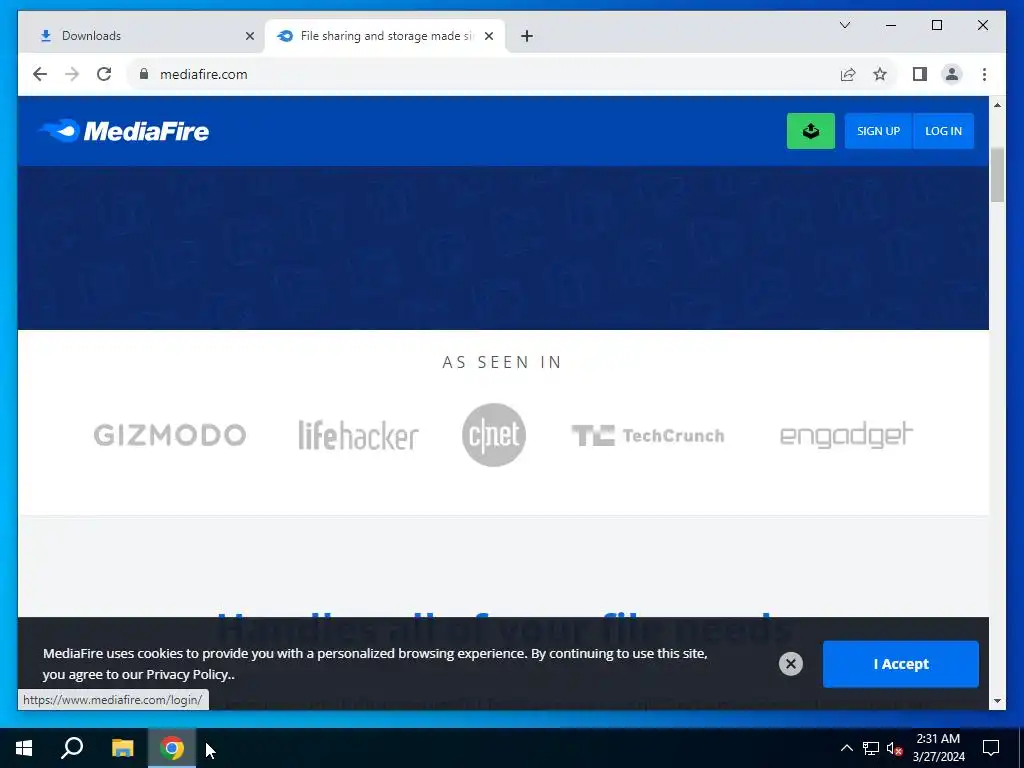
Task: Click the Engadget logo
Action: pos(846,436)
